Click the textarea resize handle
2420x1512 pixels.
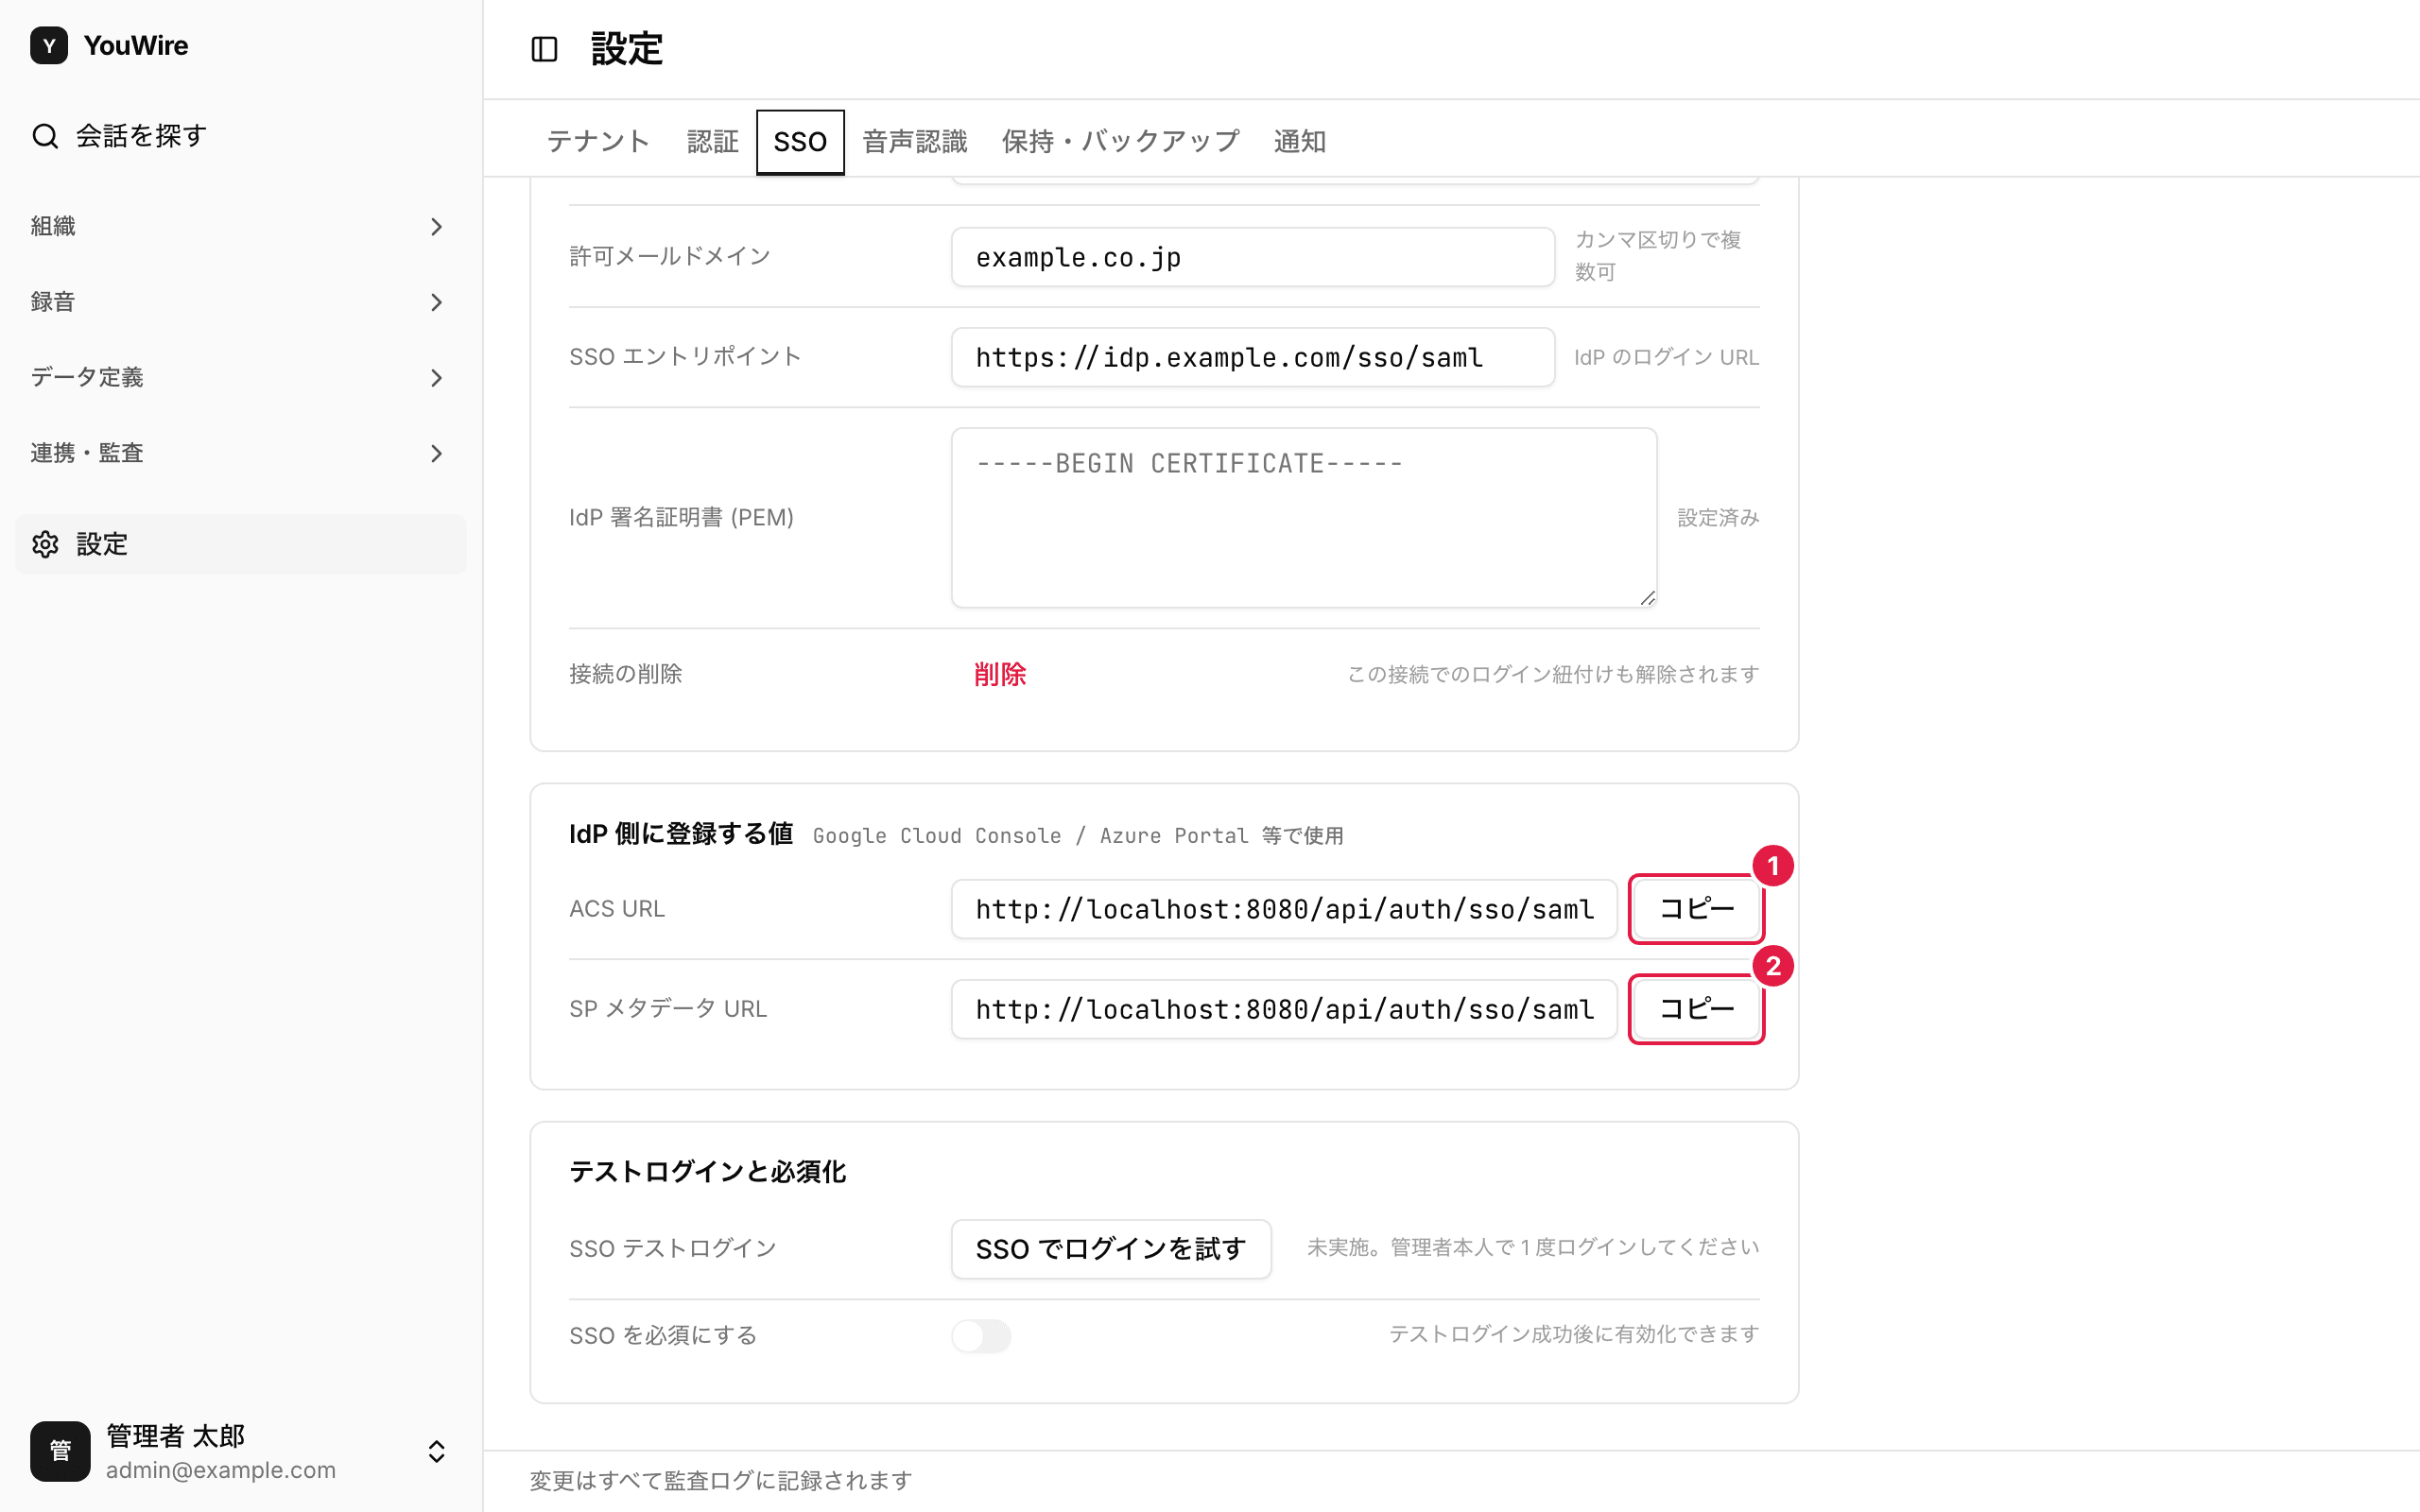tap(1647, 598)
